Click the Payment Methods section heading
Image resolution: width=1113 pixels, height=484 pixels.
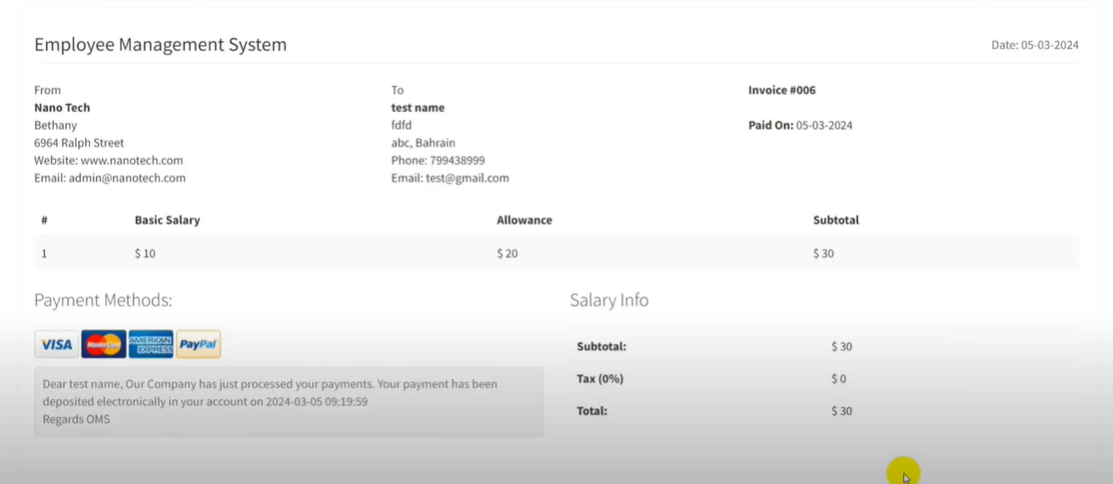tap(103, 300)
